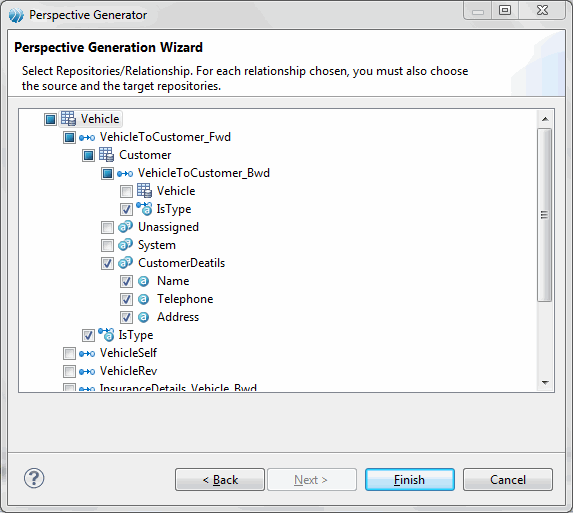573x513 pixels.
Task: Select the CustomerDeatils label
Action: [x=181, y=263]
